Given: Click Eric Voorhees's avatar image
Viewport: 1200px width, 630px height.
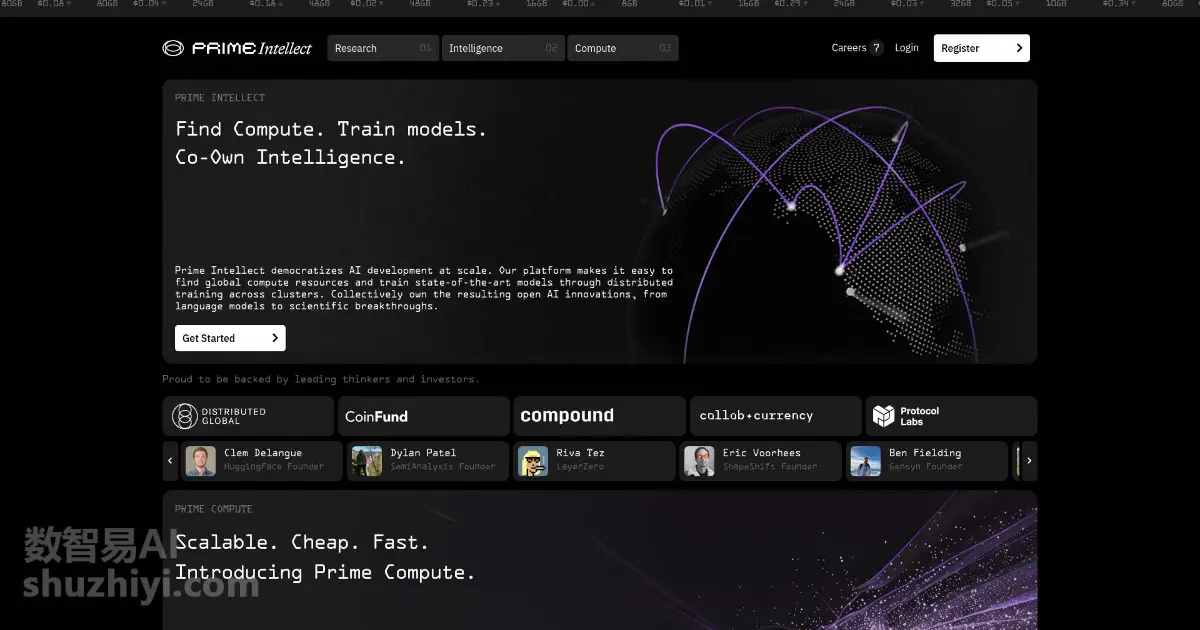Looking at the screenshot, I should [699, 461].
